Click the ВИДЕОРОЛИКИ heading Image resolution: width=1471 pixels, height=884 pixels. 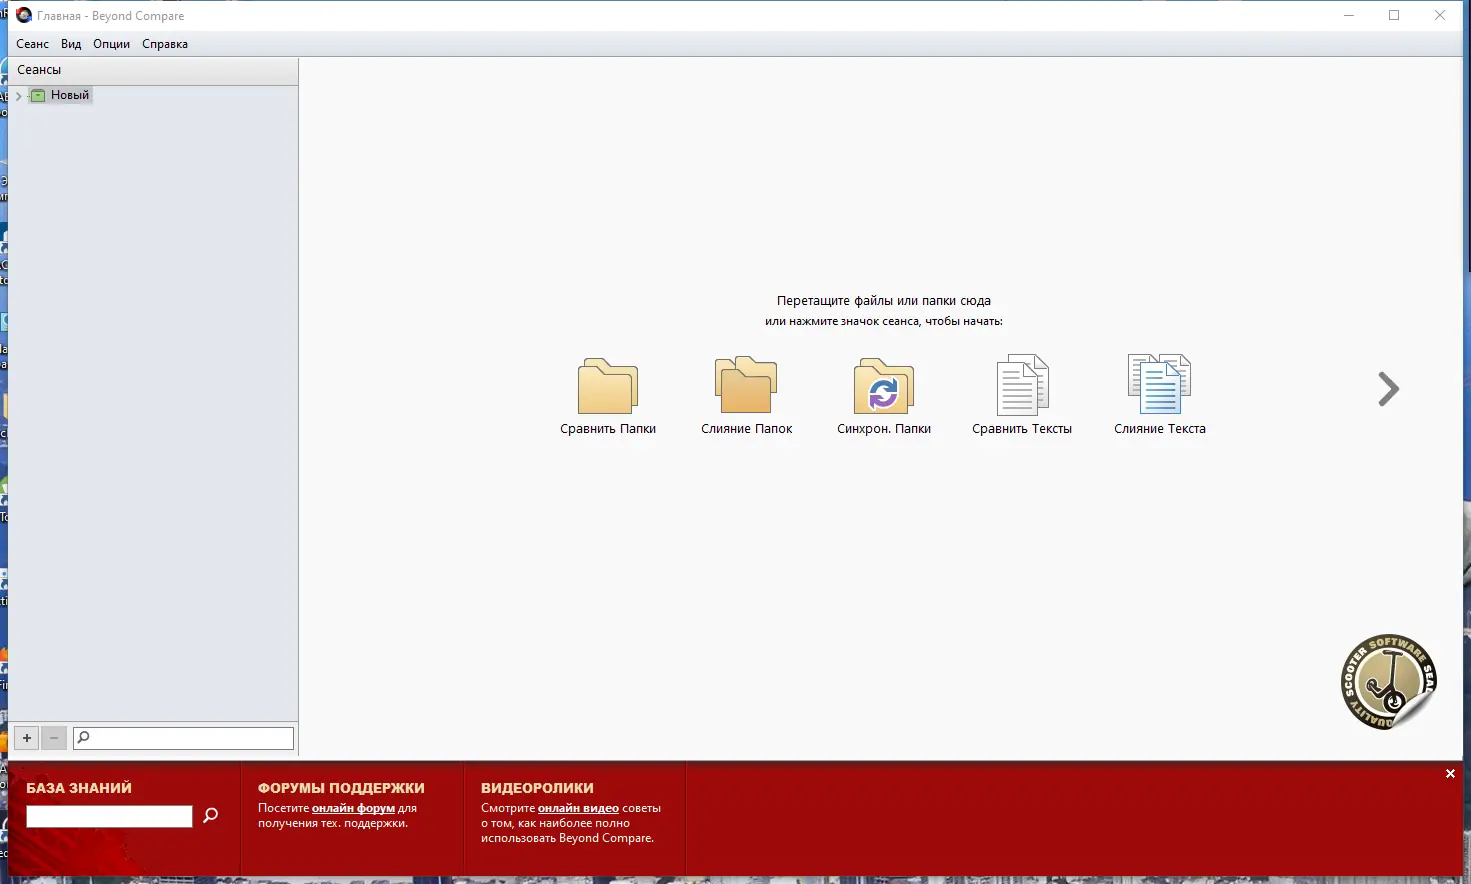[537, 788]
